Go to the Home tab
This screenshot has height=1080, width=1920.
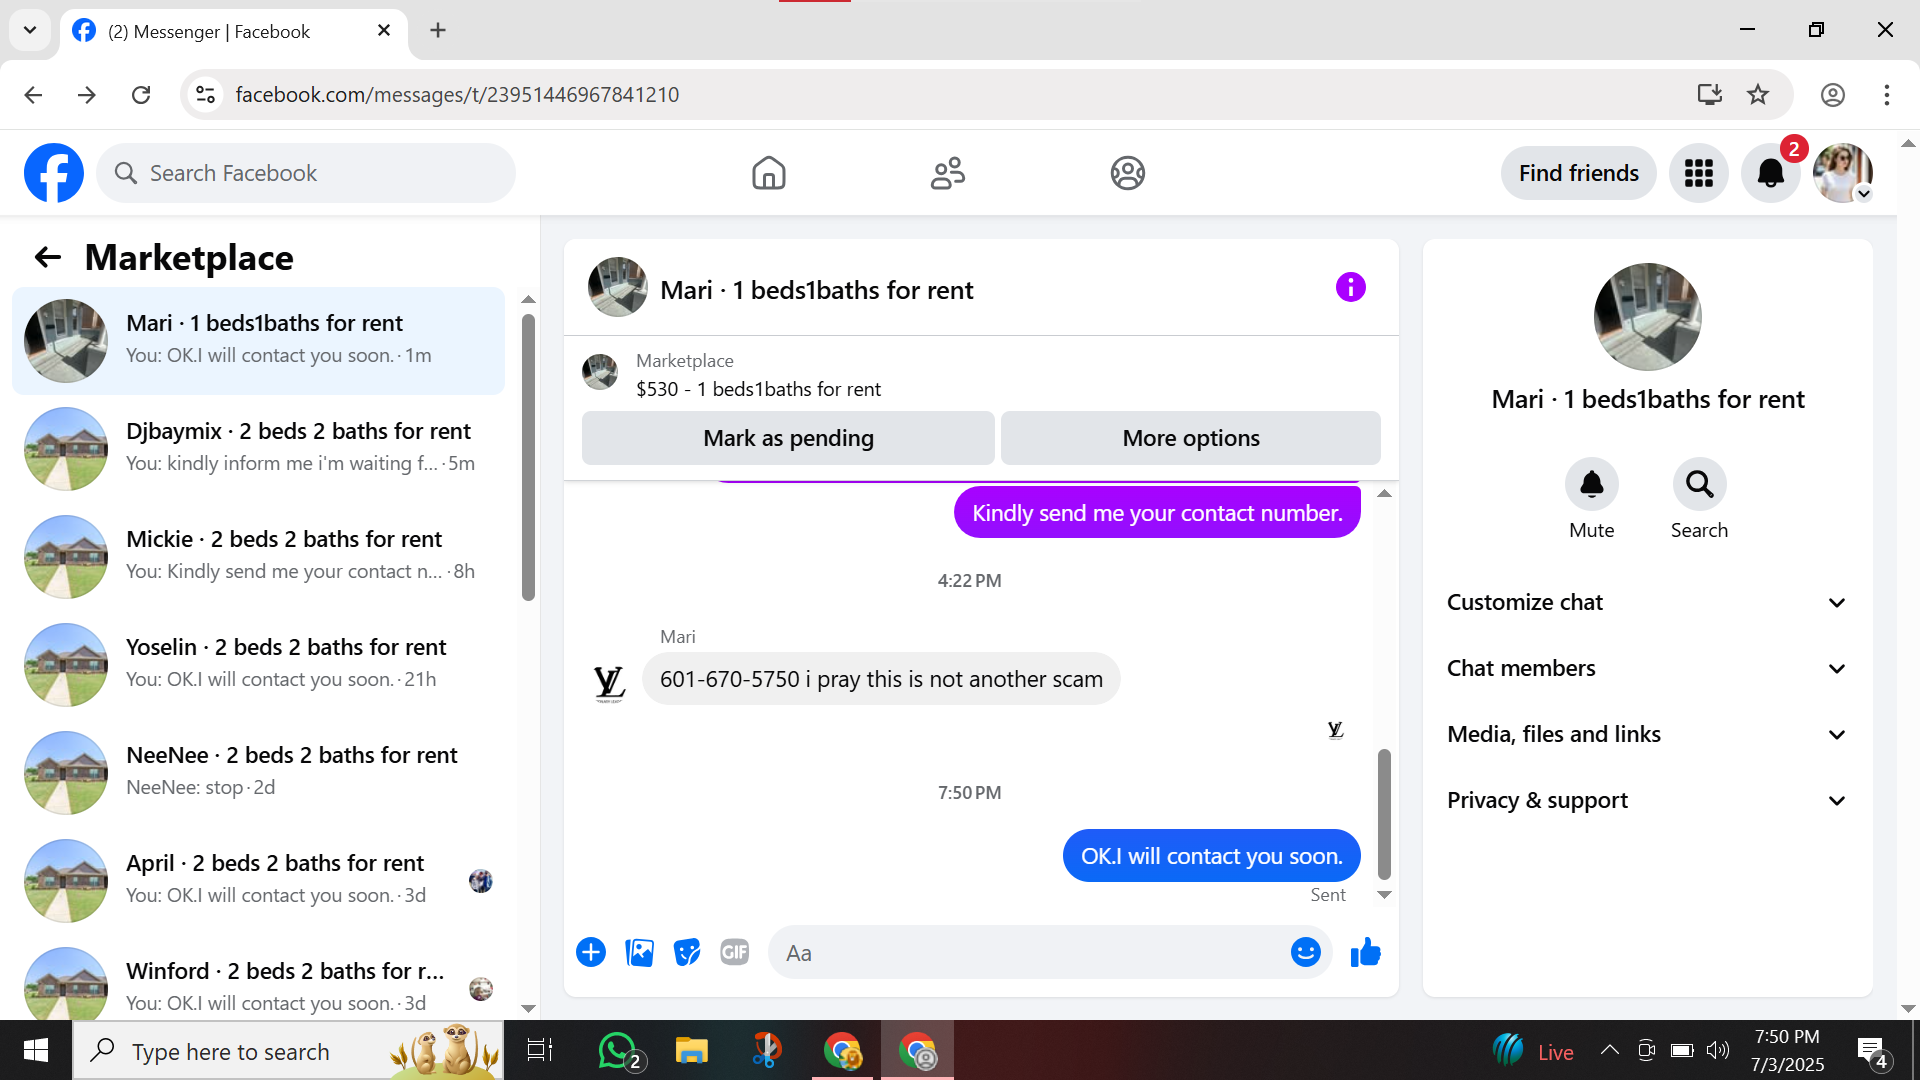point(768,173)
